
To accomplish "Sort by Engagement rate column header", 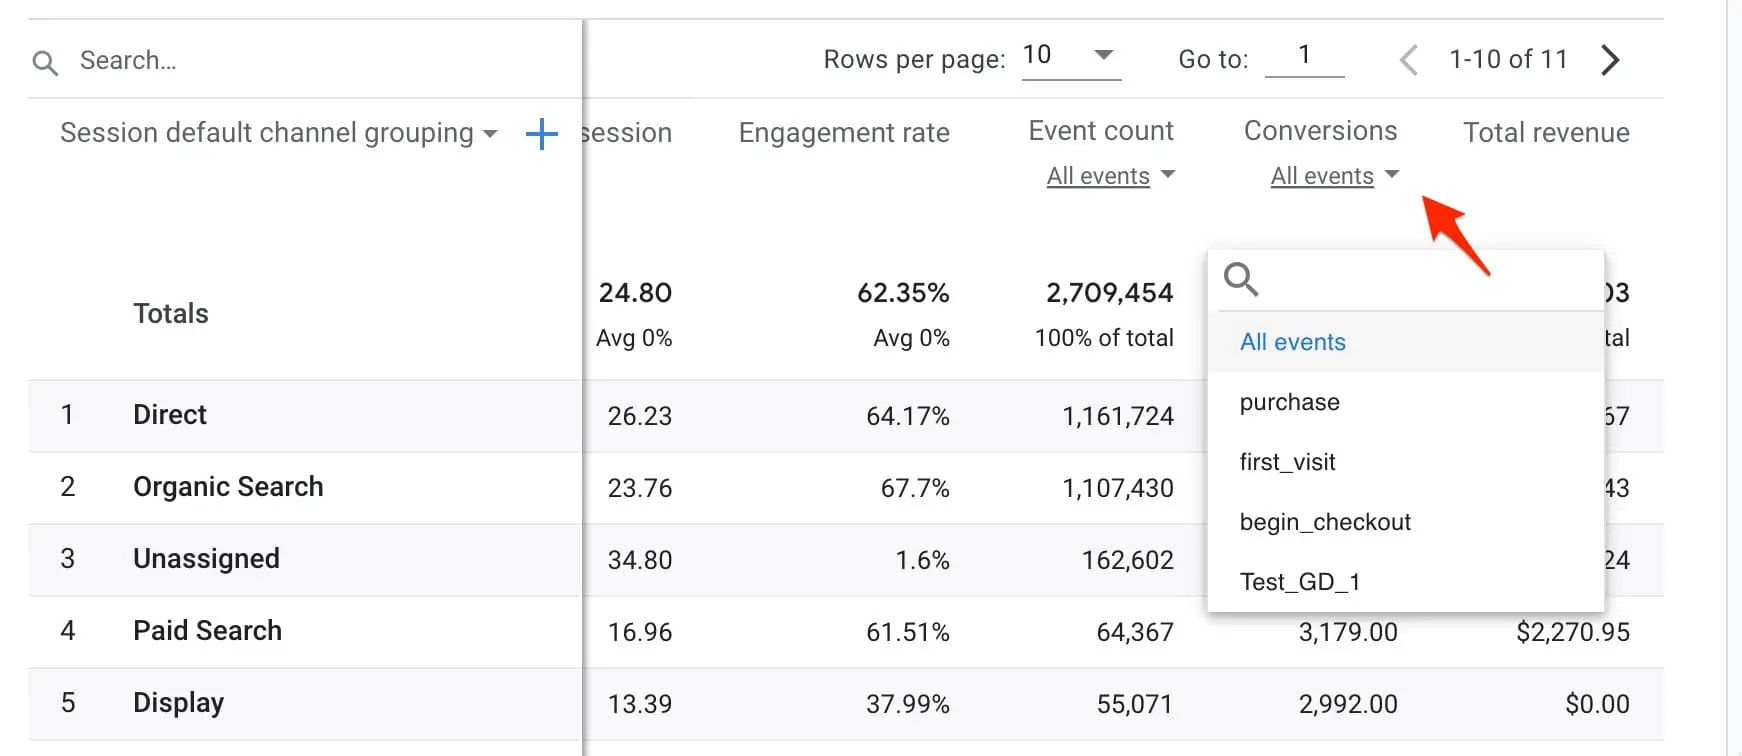I will click(843, 133).
